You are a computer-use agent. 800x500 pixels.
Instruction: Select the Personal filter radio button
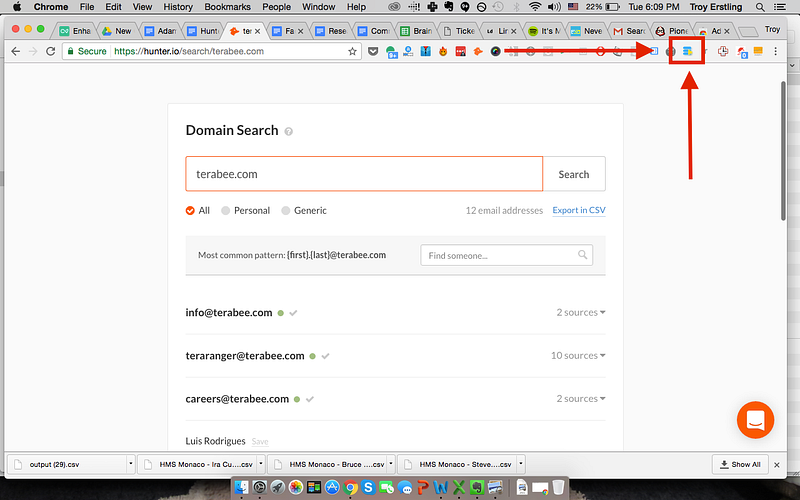point(226,211)
